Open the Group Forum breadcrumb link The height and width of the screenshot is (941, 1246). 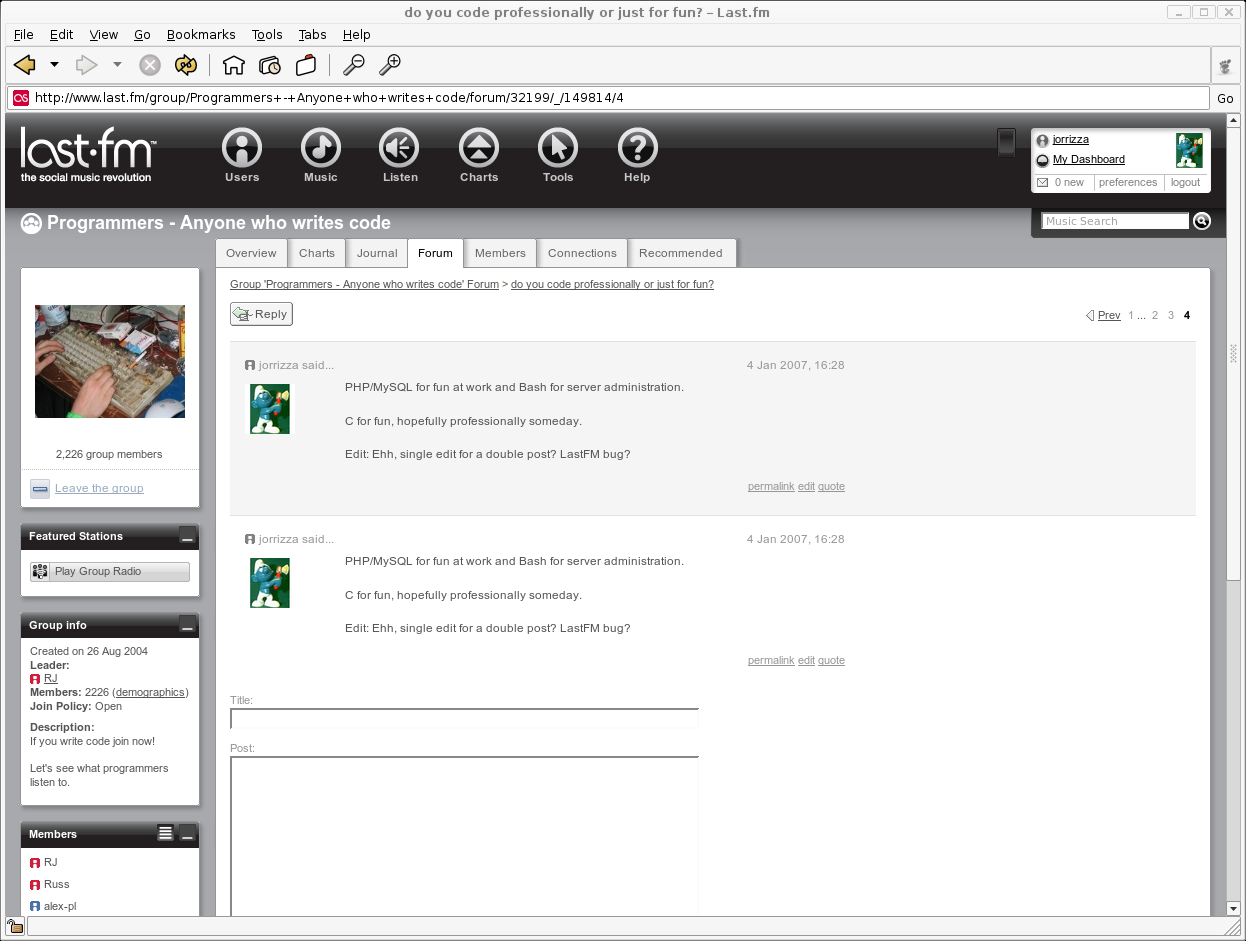click(364, 284)
